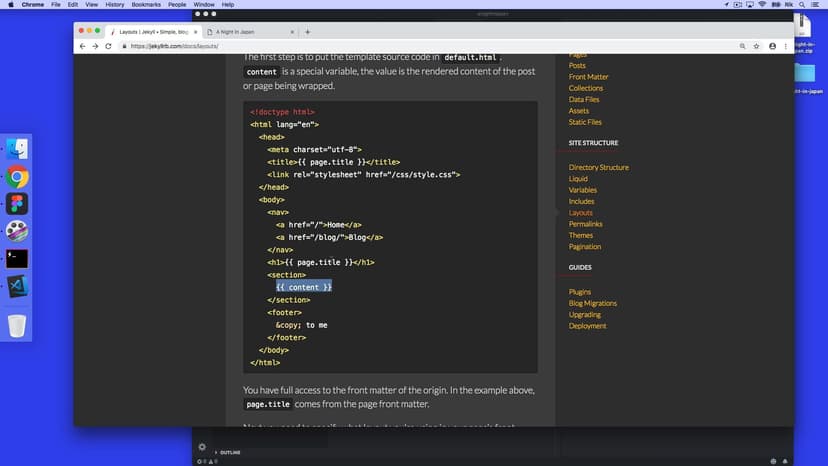This screenshot has height=466, width=828.
Task: Click the zoom magnifier icon in address bar
Action: [x=742, y=46]
